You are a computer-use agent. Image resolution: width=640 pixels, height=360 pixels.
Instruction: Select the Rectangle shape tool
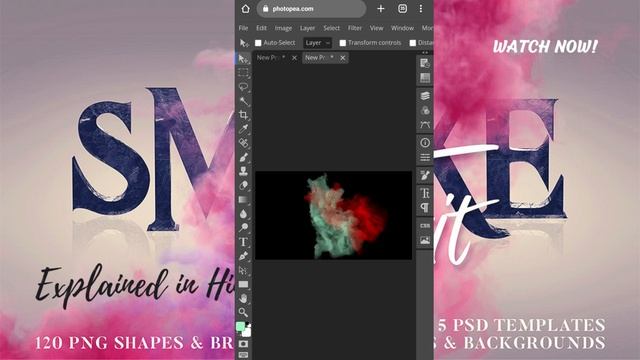[243, 284]
